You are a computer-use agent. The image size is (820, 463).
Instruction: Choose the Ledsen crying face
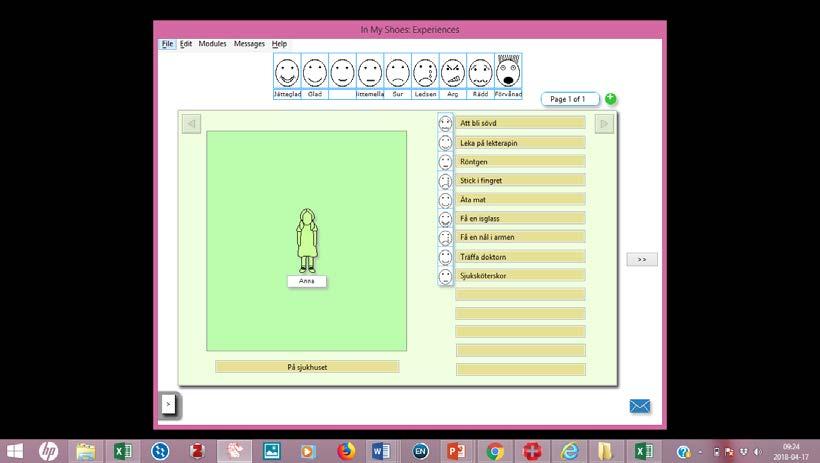[x=425, y=72]
